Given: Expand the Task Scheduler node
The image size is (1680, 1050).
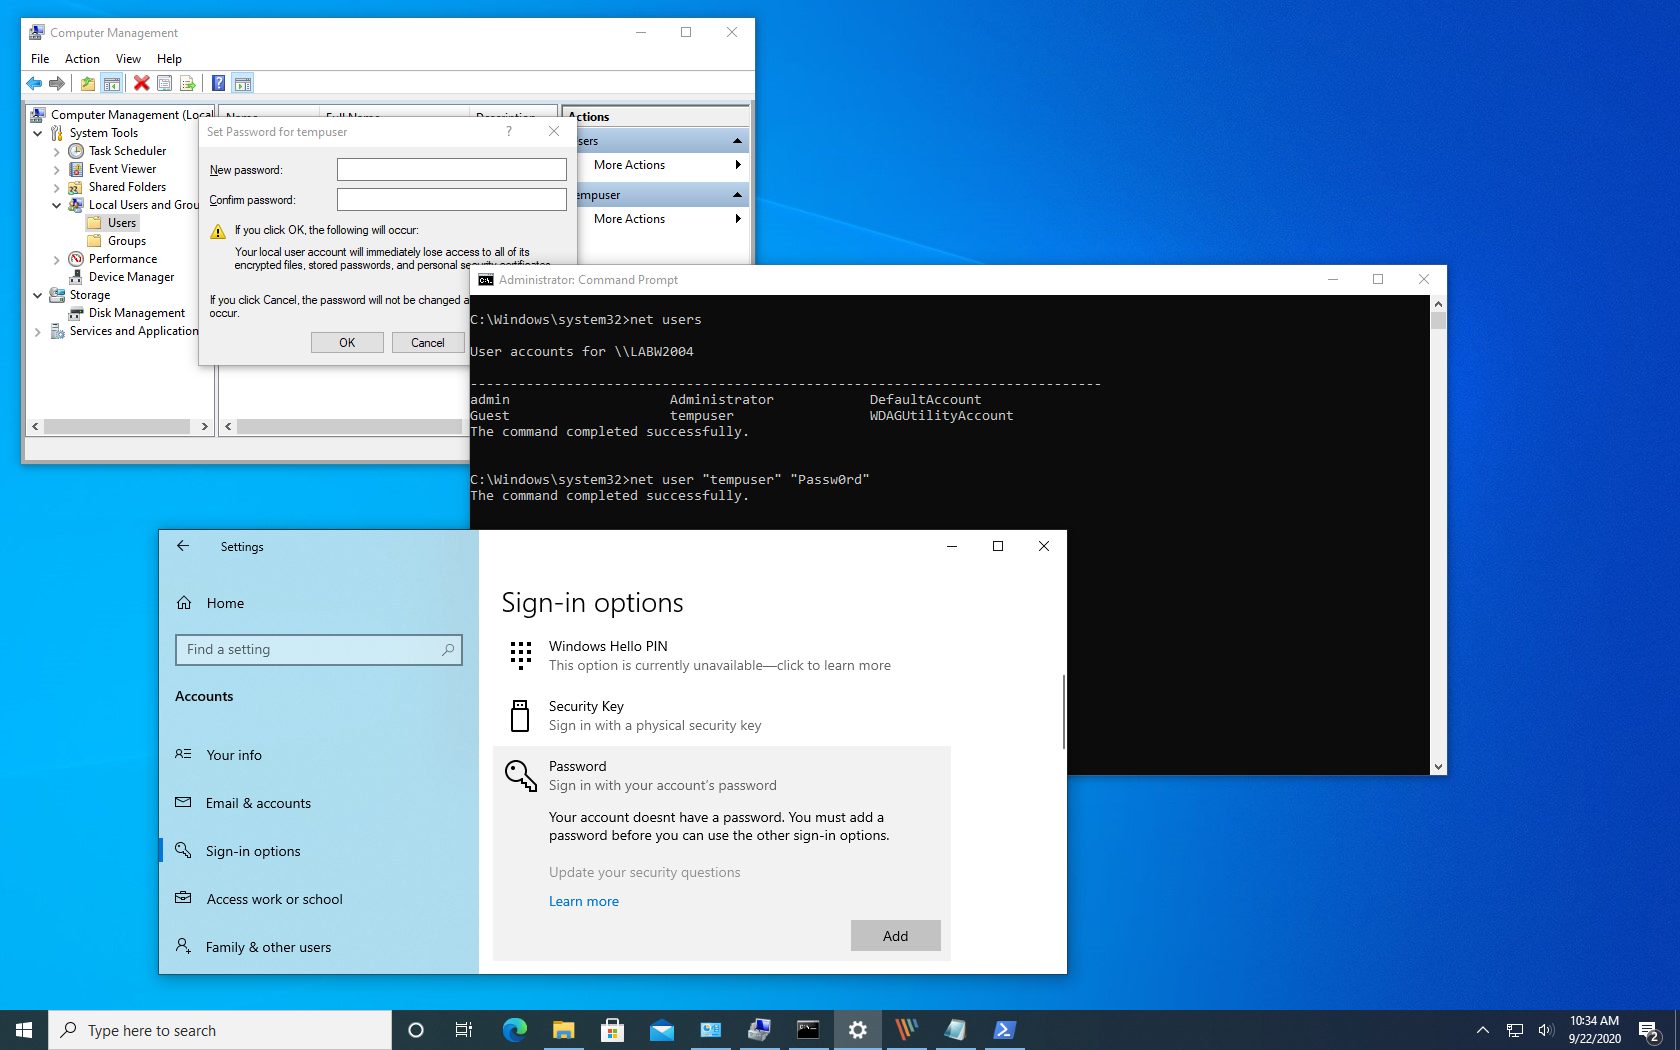Looking at the screenshot, I should click(x=56, y=151).
